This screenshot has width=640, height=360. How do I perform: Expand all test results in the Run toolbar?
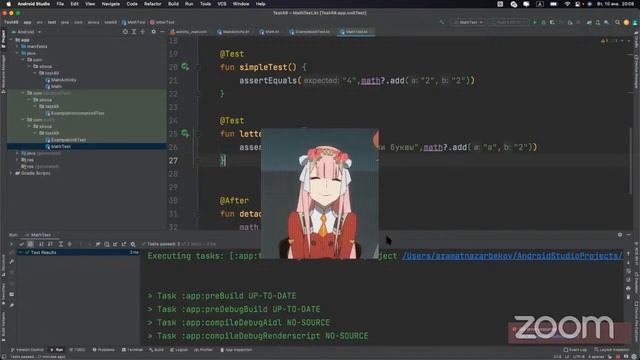click(x=61, y=244)
